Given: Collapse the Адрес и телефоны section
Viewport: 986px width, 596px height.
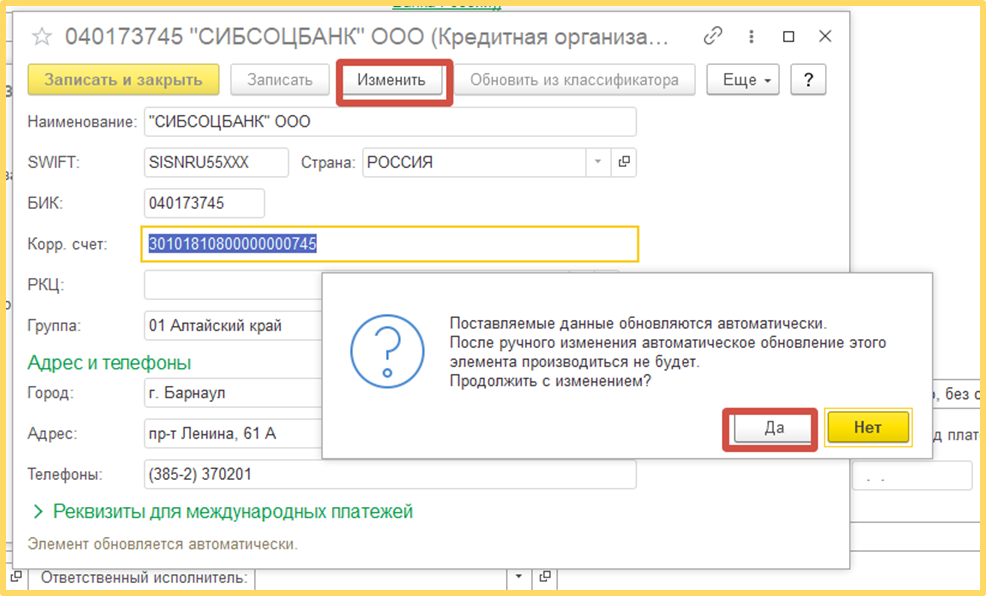Looking at the screenshot, I should pyautogui.click(x=109, y=363).
